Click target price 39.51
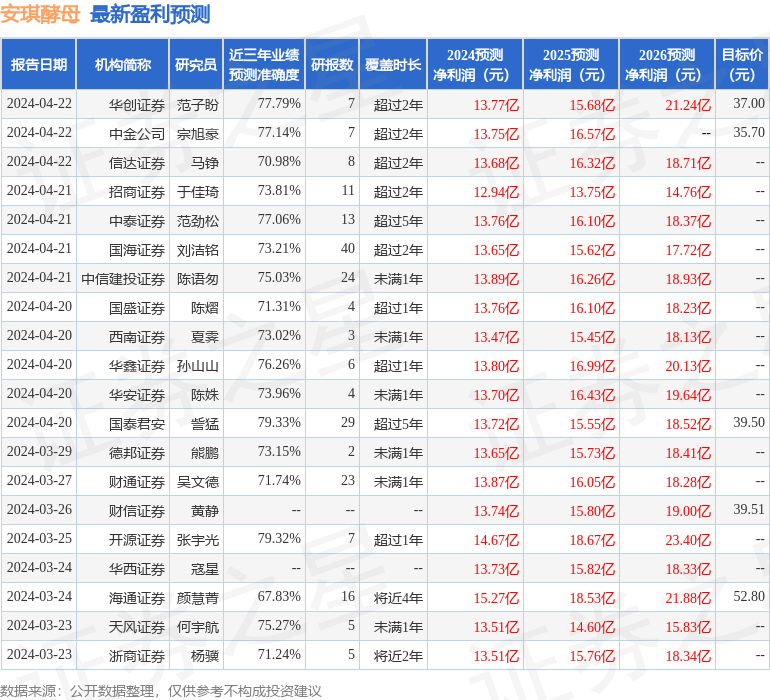 (x=749, y=509)
